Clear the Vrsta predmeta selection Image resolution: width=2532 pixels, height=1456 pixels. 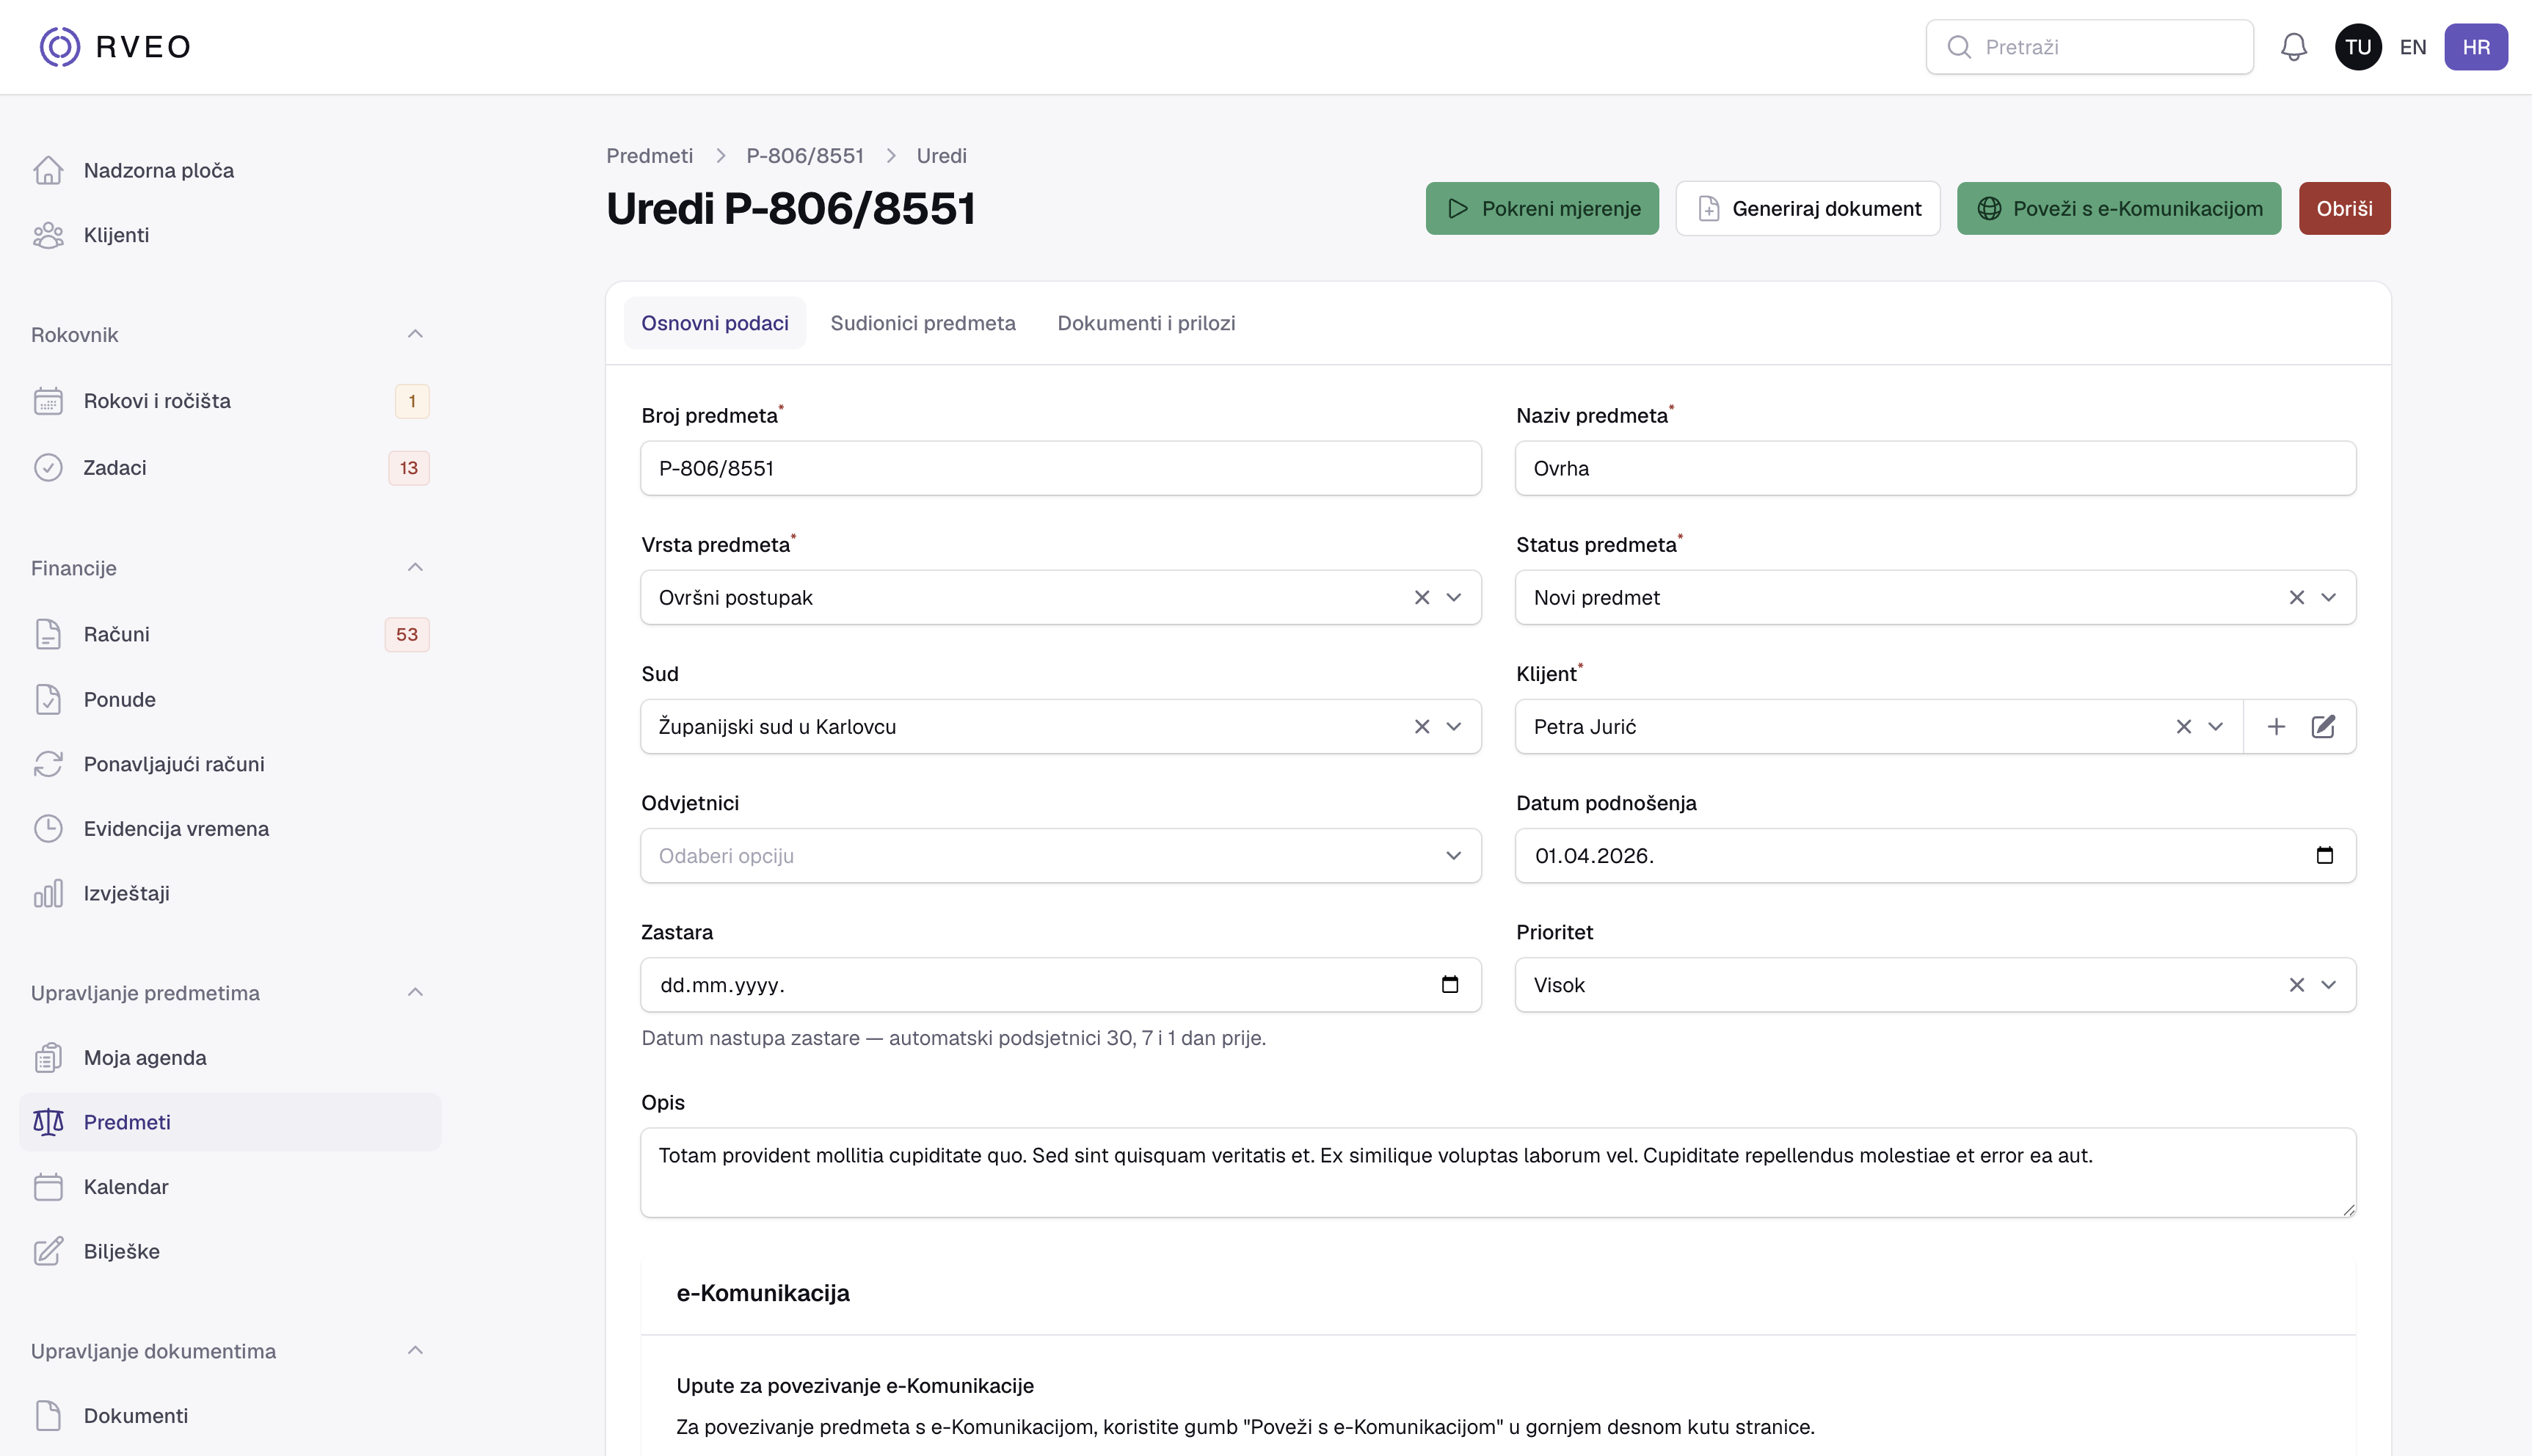click(x=1421, y=598)
